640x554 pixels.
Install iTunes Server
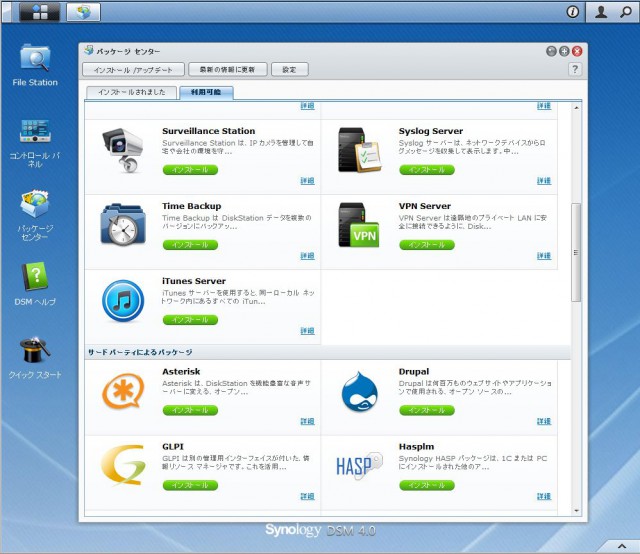[x=190, y=320]
